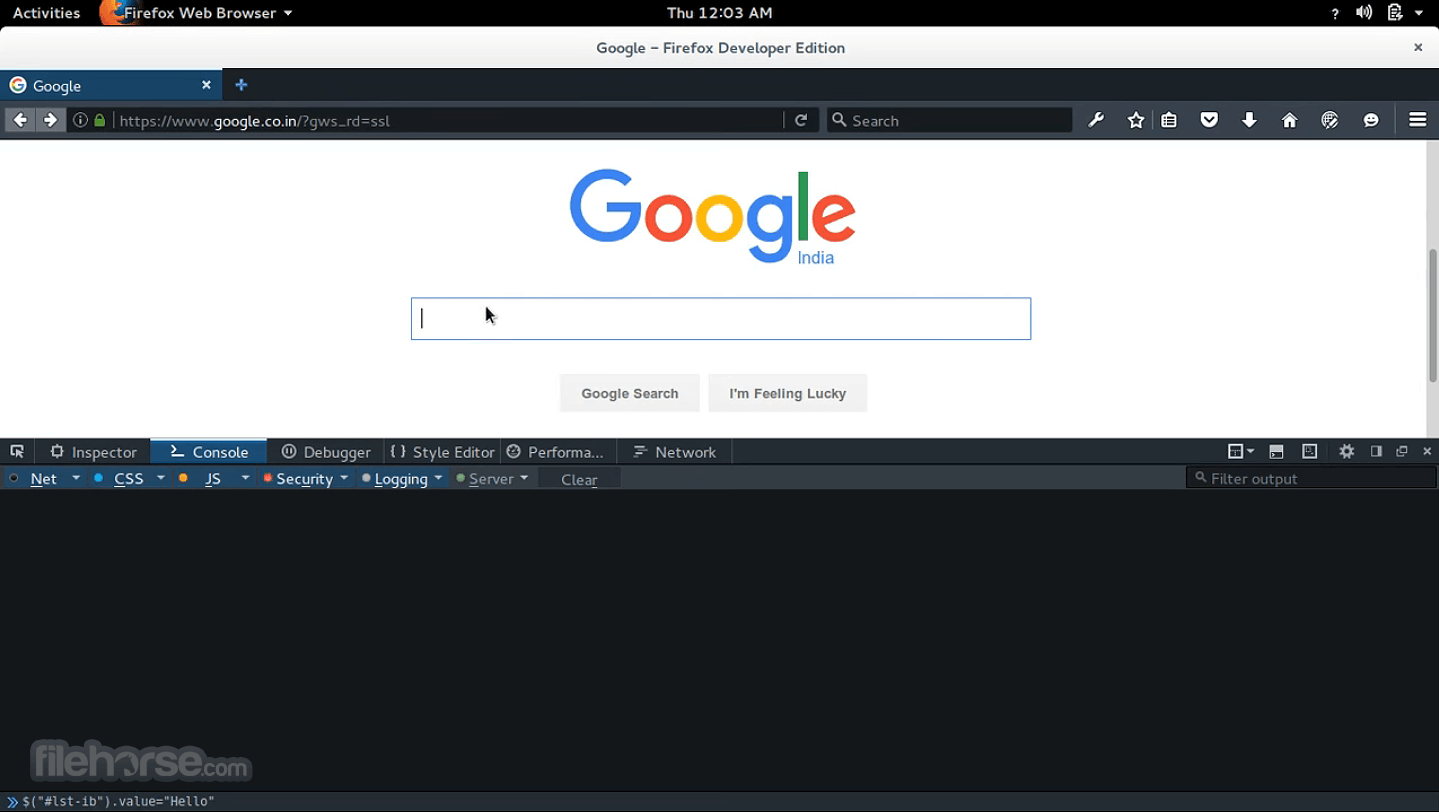Screen dimensions: 1439x812
Task: Switch to the Inspector tab
Action: [x=93, y=452]
